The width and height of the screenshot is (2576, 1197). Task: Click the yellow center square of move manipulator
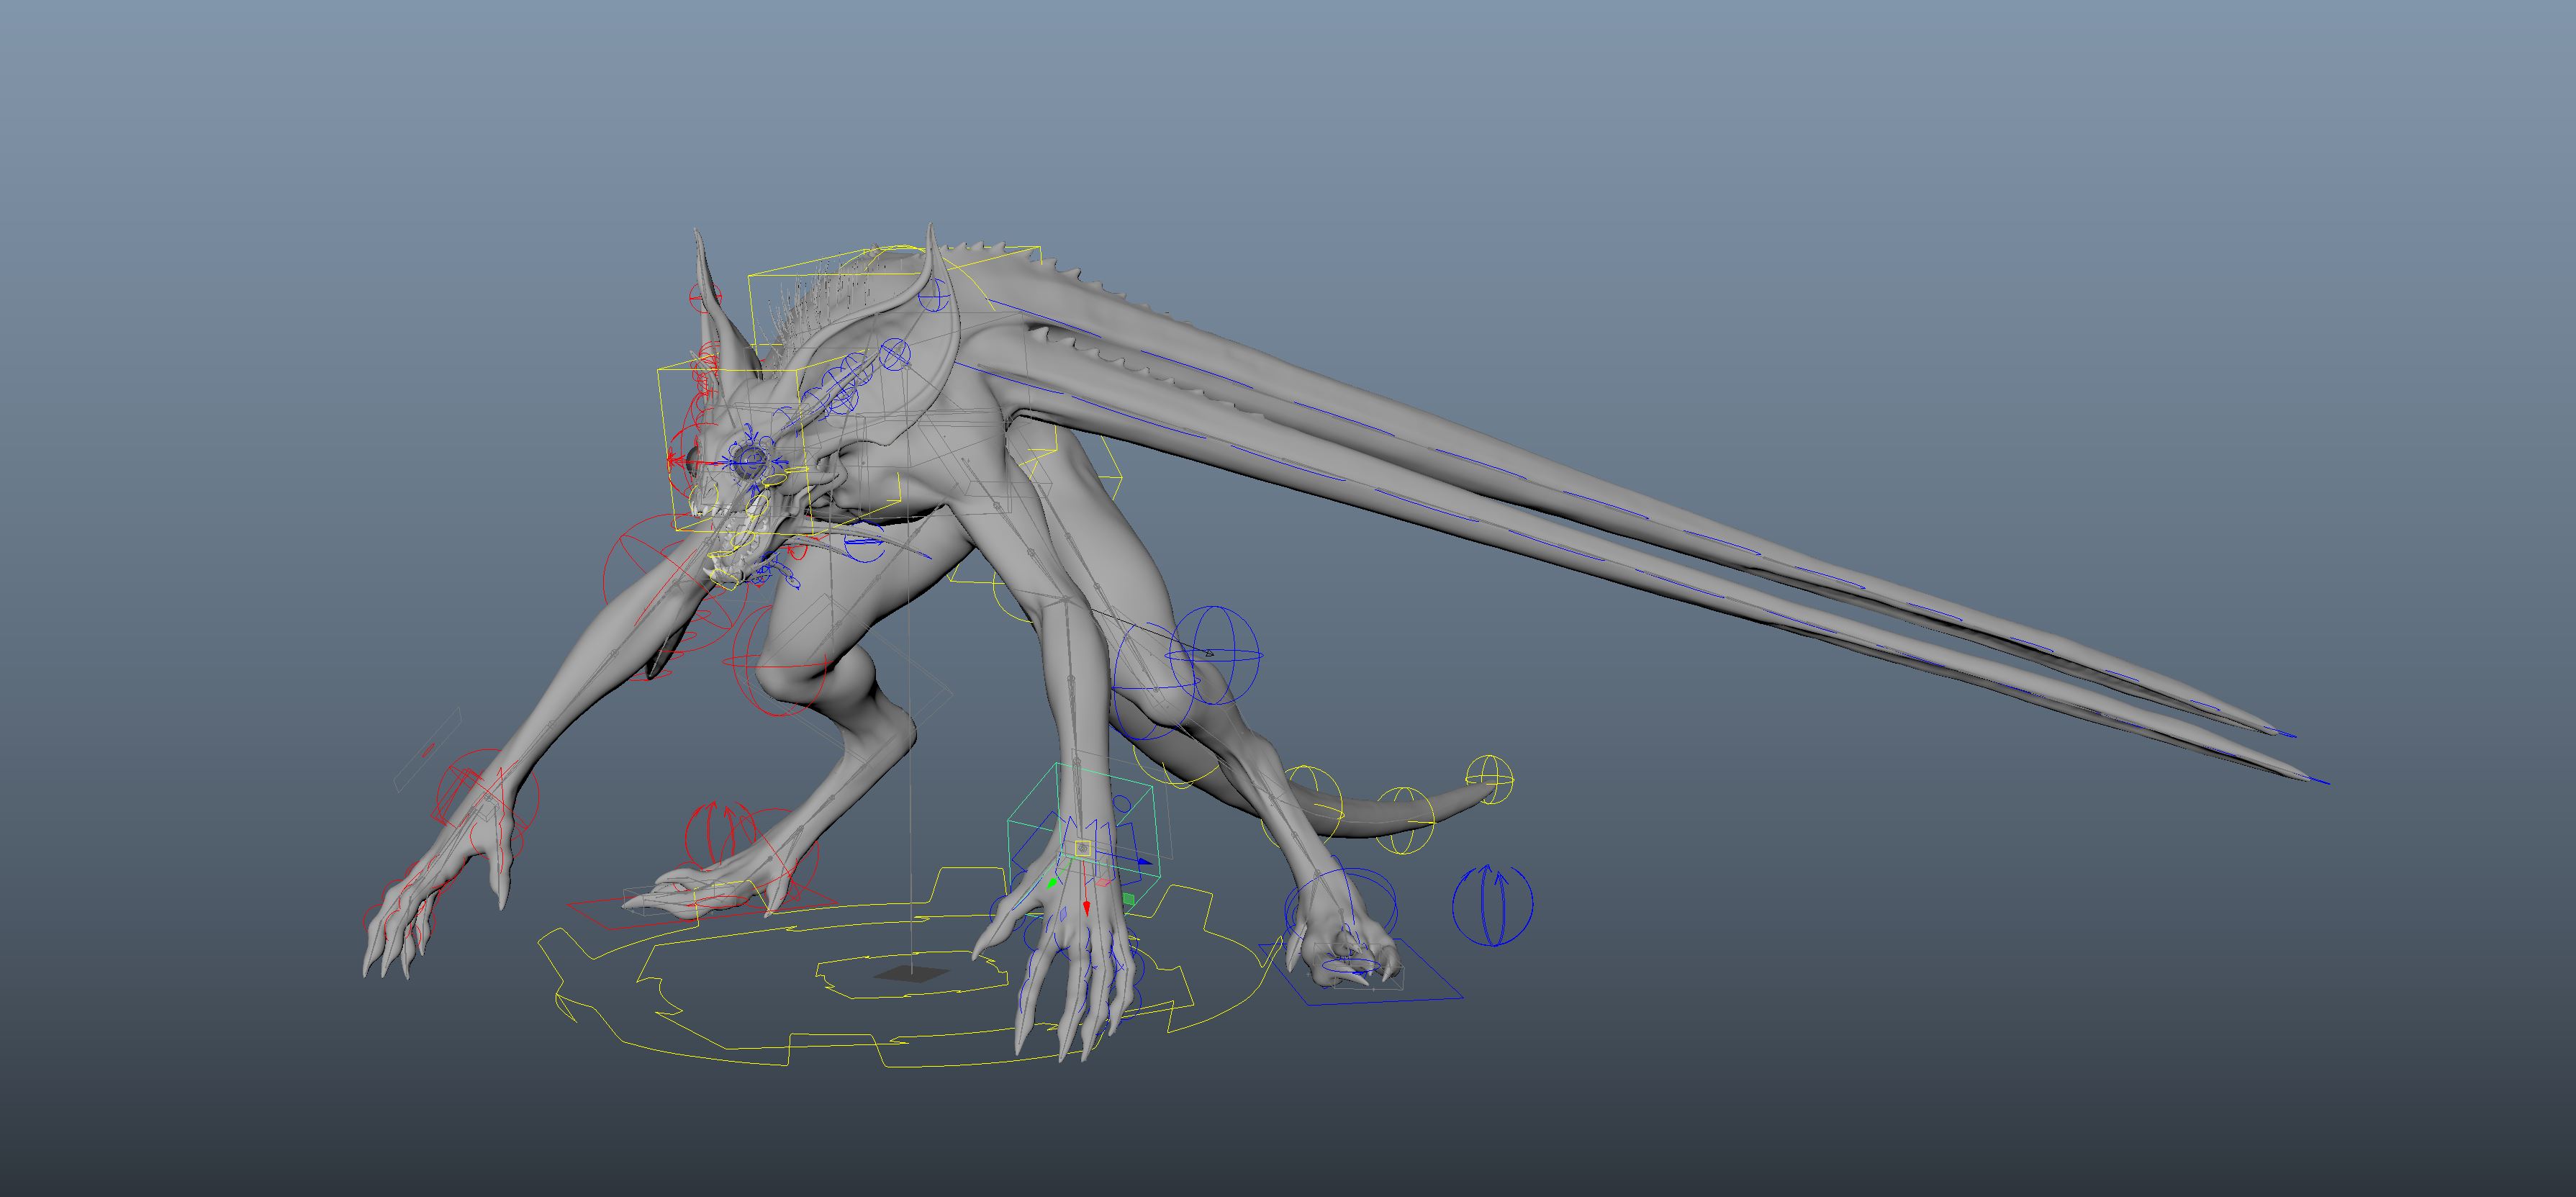pyautogui.click(x=1083, y=848)
